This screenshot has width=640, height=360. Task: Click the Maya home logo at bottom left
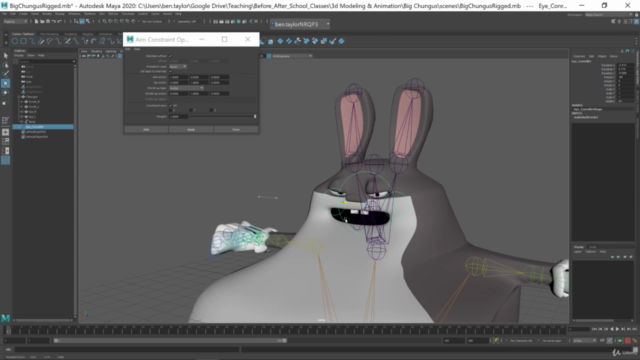click(5, 318)
